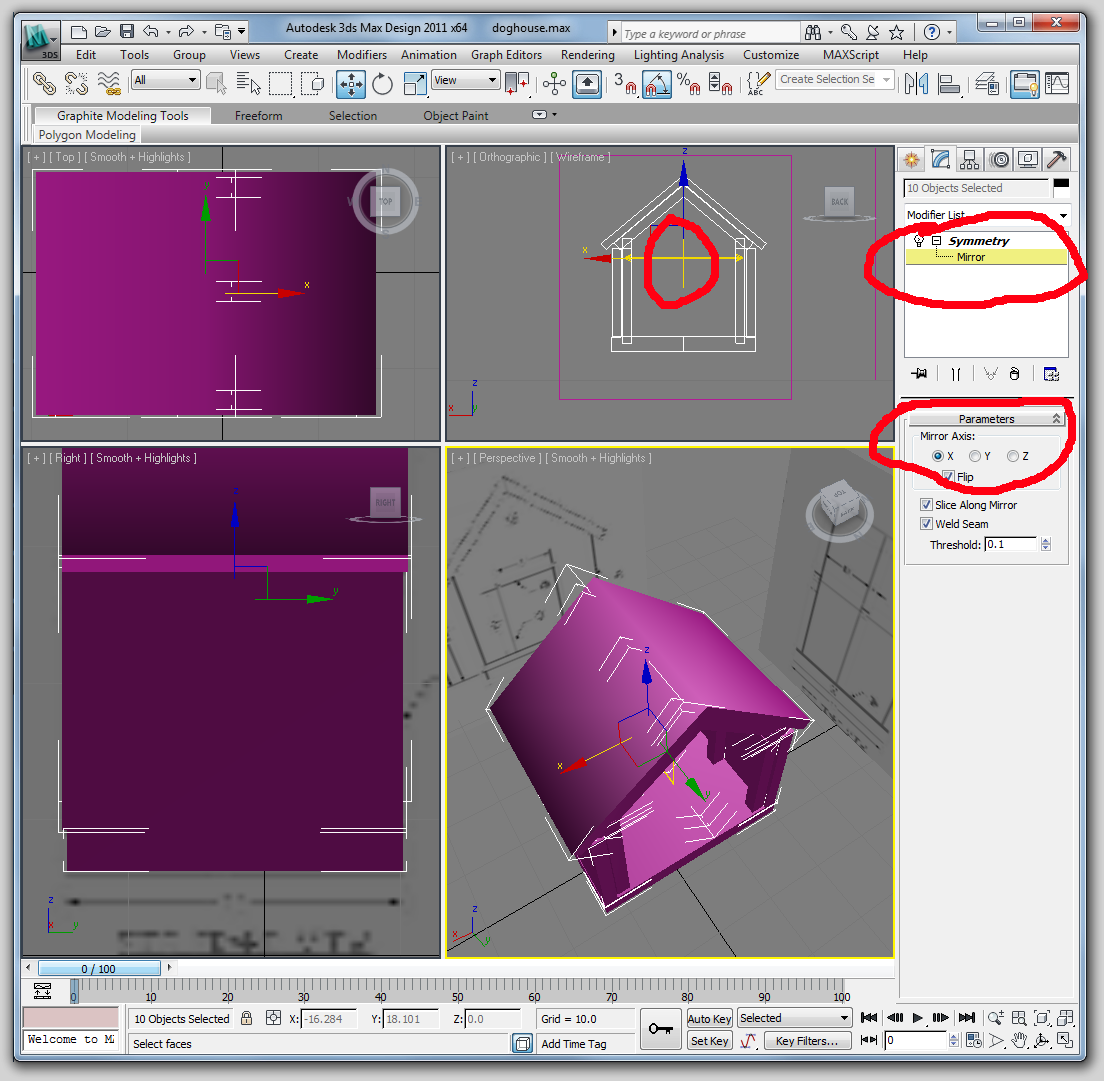
Task: Switch to the Freeform ribbon tab
Action: [258, 116]
